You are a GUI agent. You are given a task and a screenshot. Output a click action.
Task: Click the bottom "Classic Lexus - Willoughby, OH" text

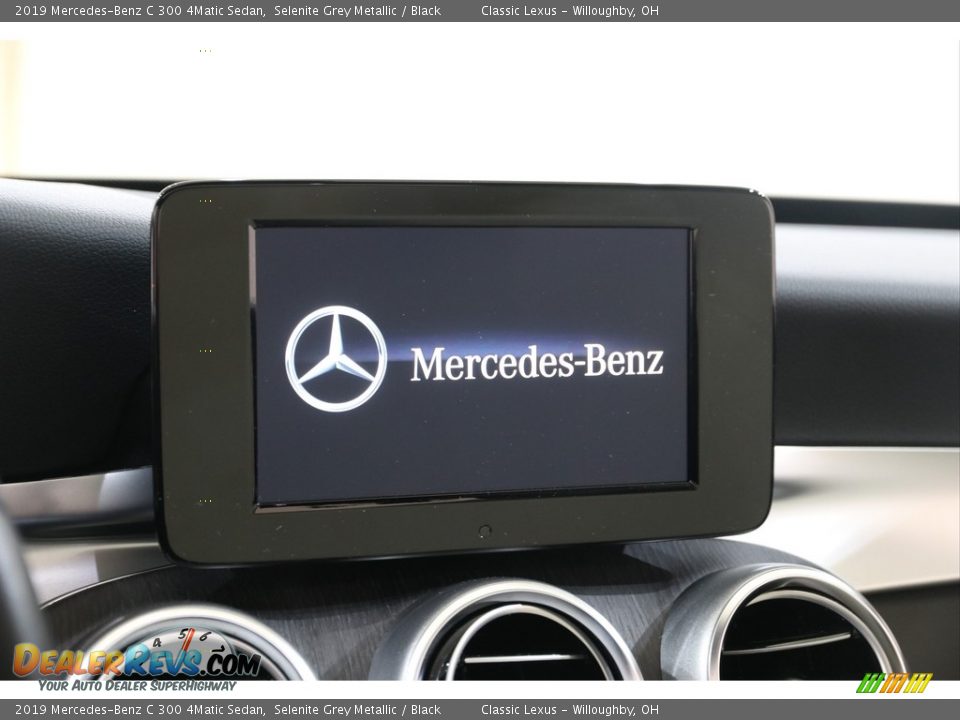pyautogui.click(x=569, y=710)
